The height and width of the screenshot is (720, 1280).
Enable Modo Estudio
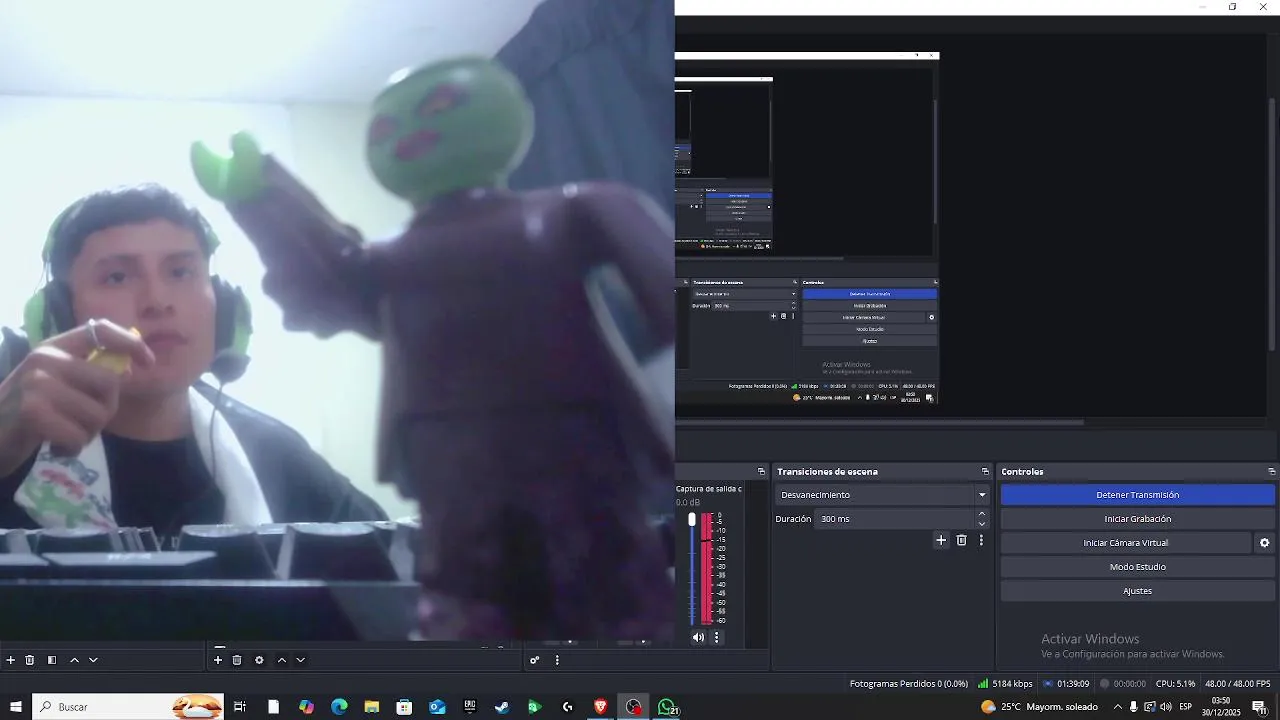(1138, 567)
